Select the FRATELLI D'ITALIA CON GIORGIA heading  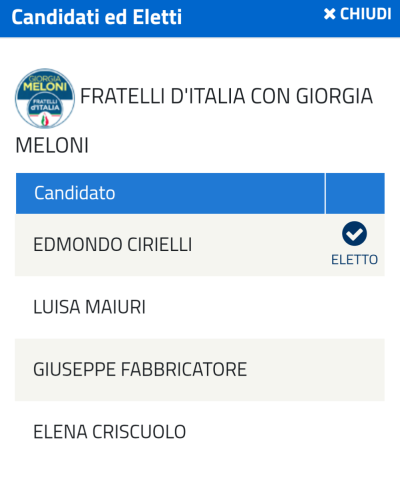(226, 96)
